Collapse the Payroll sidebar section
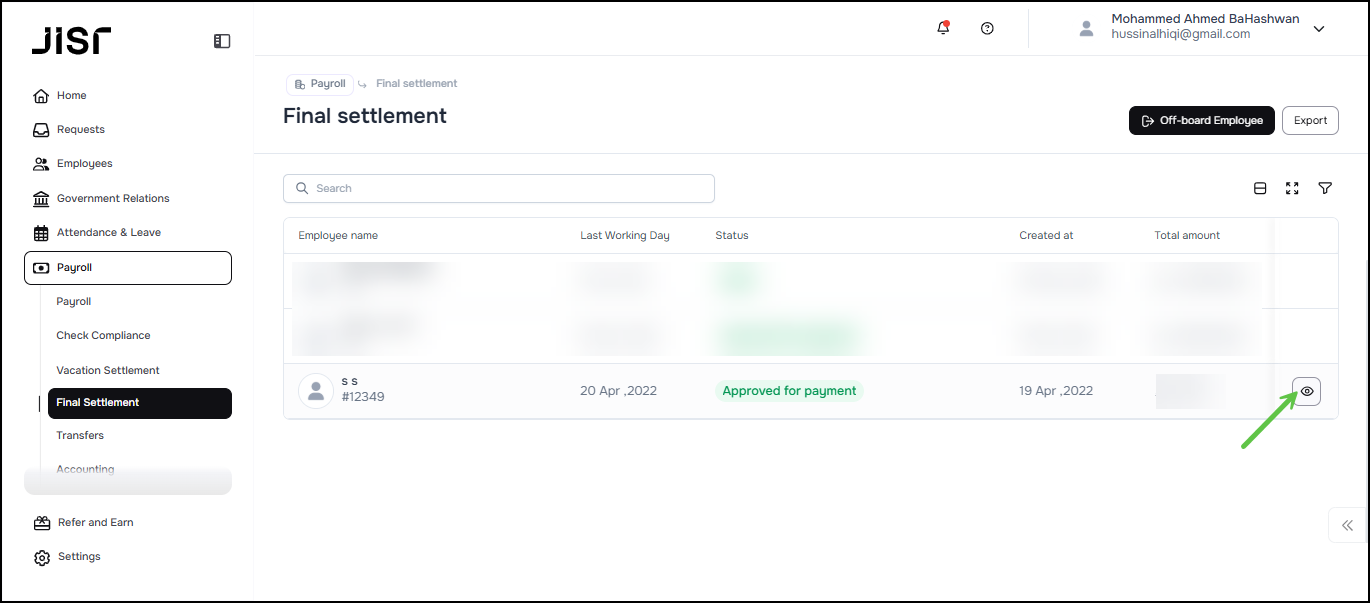The image size is (1370, 603). pyautogui.click(x=128, y=268)
